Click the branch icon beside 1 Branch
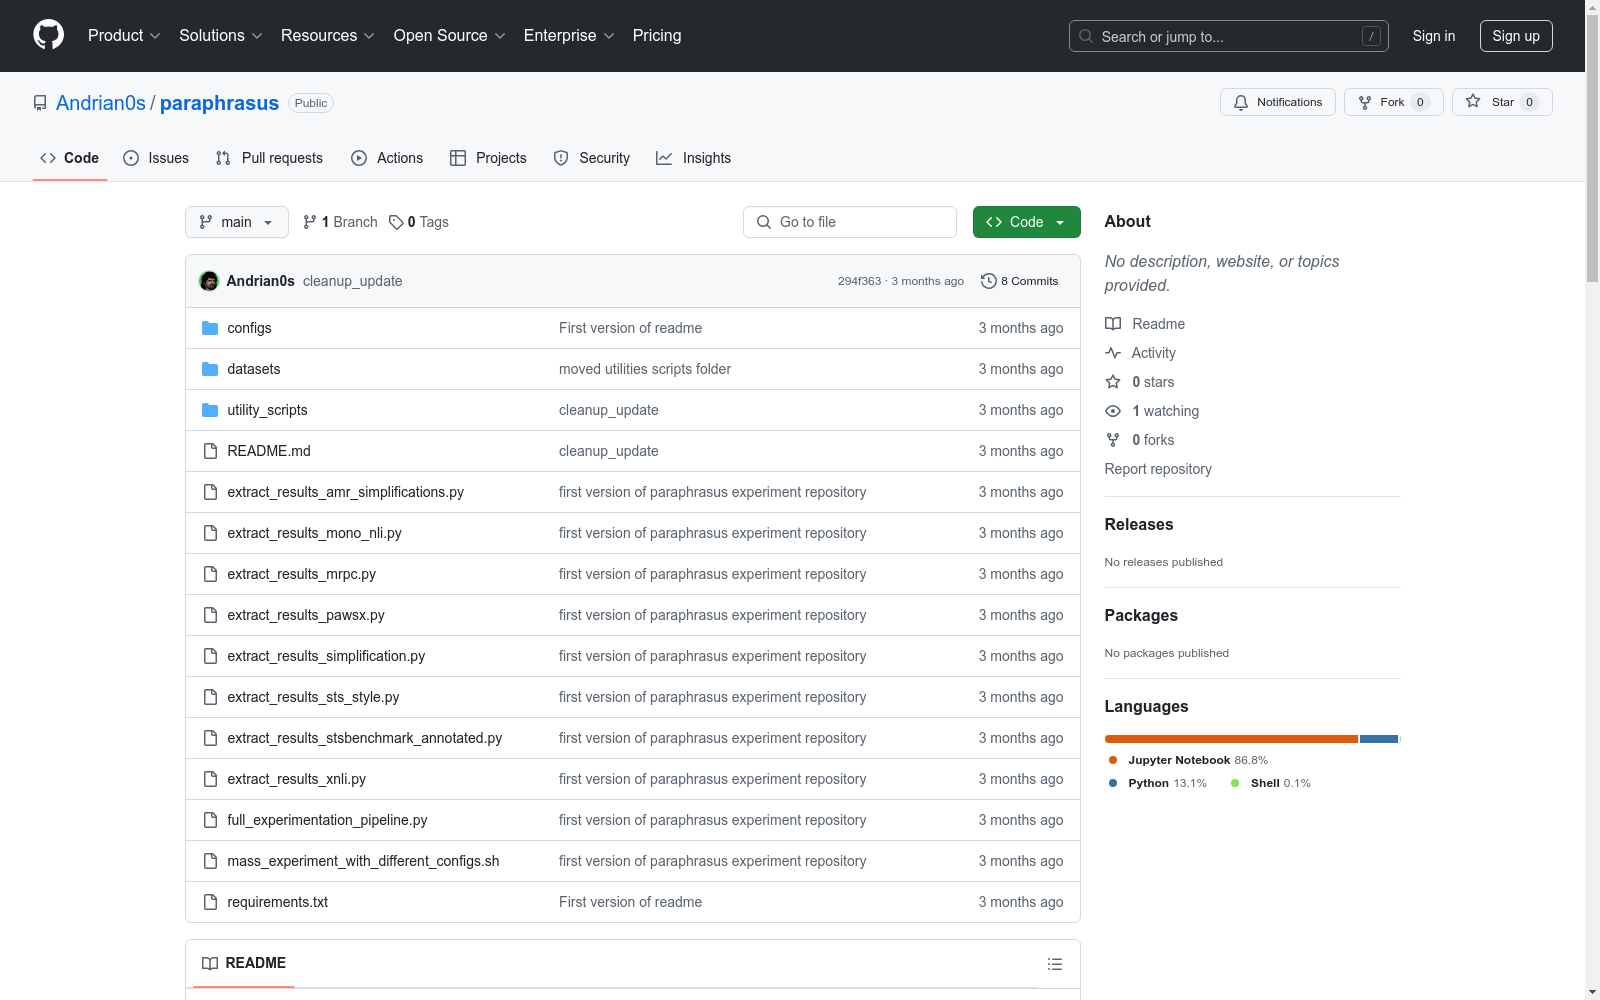The height and width of the screenshot is (1000, 1600). pyautogui.click(x=310, y=222)
